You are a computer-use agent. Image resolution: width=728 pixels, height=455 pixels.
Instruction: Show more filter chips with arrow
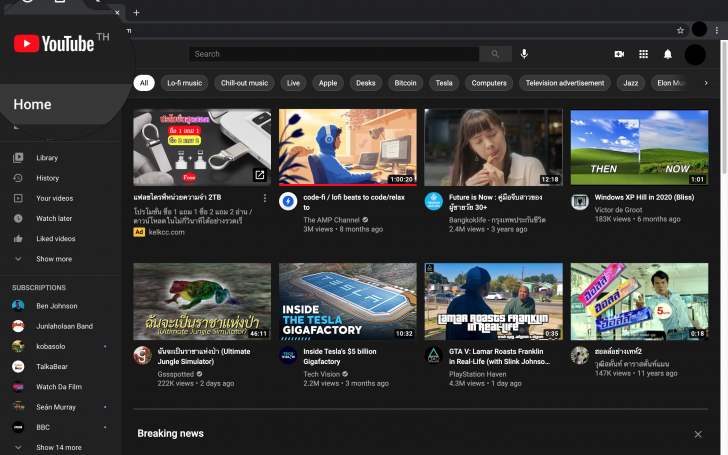pyautogui.click(x=706, y=83)
